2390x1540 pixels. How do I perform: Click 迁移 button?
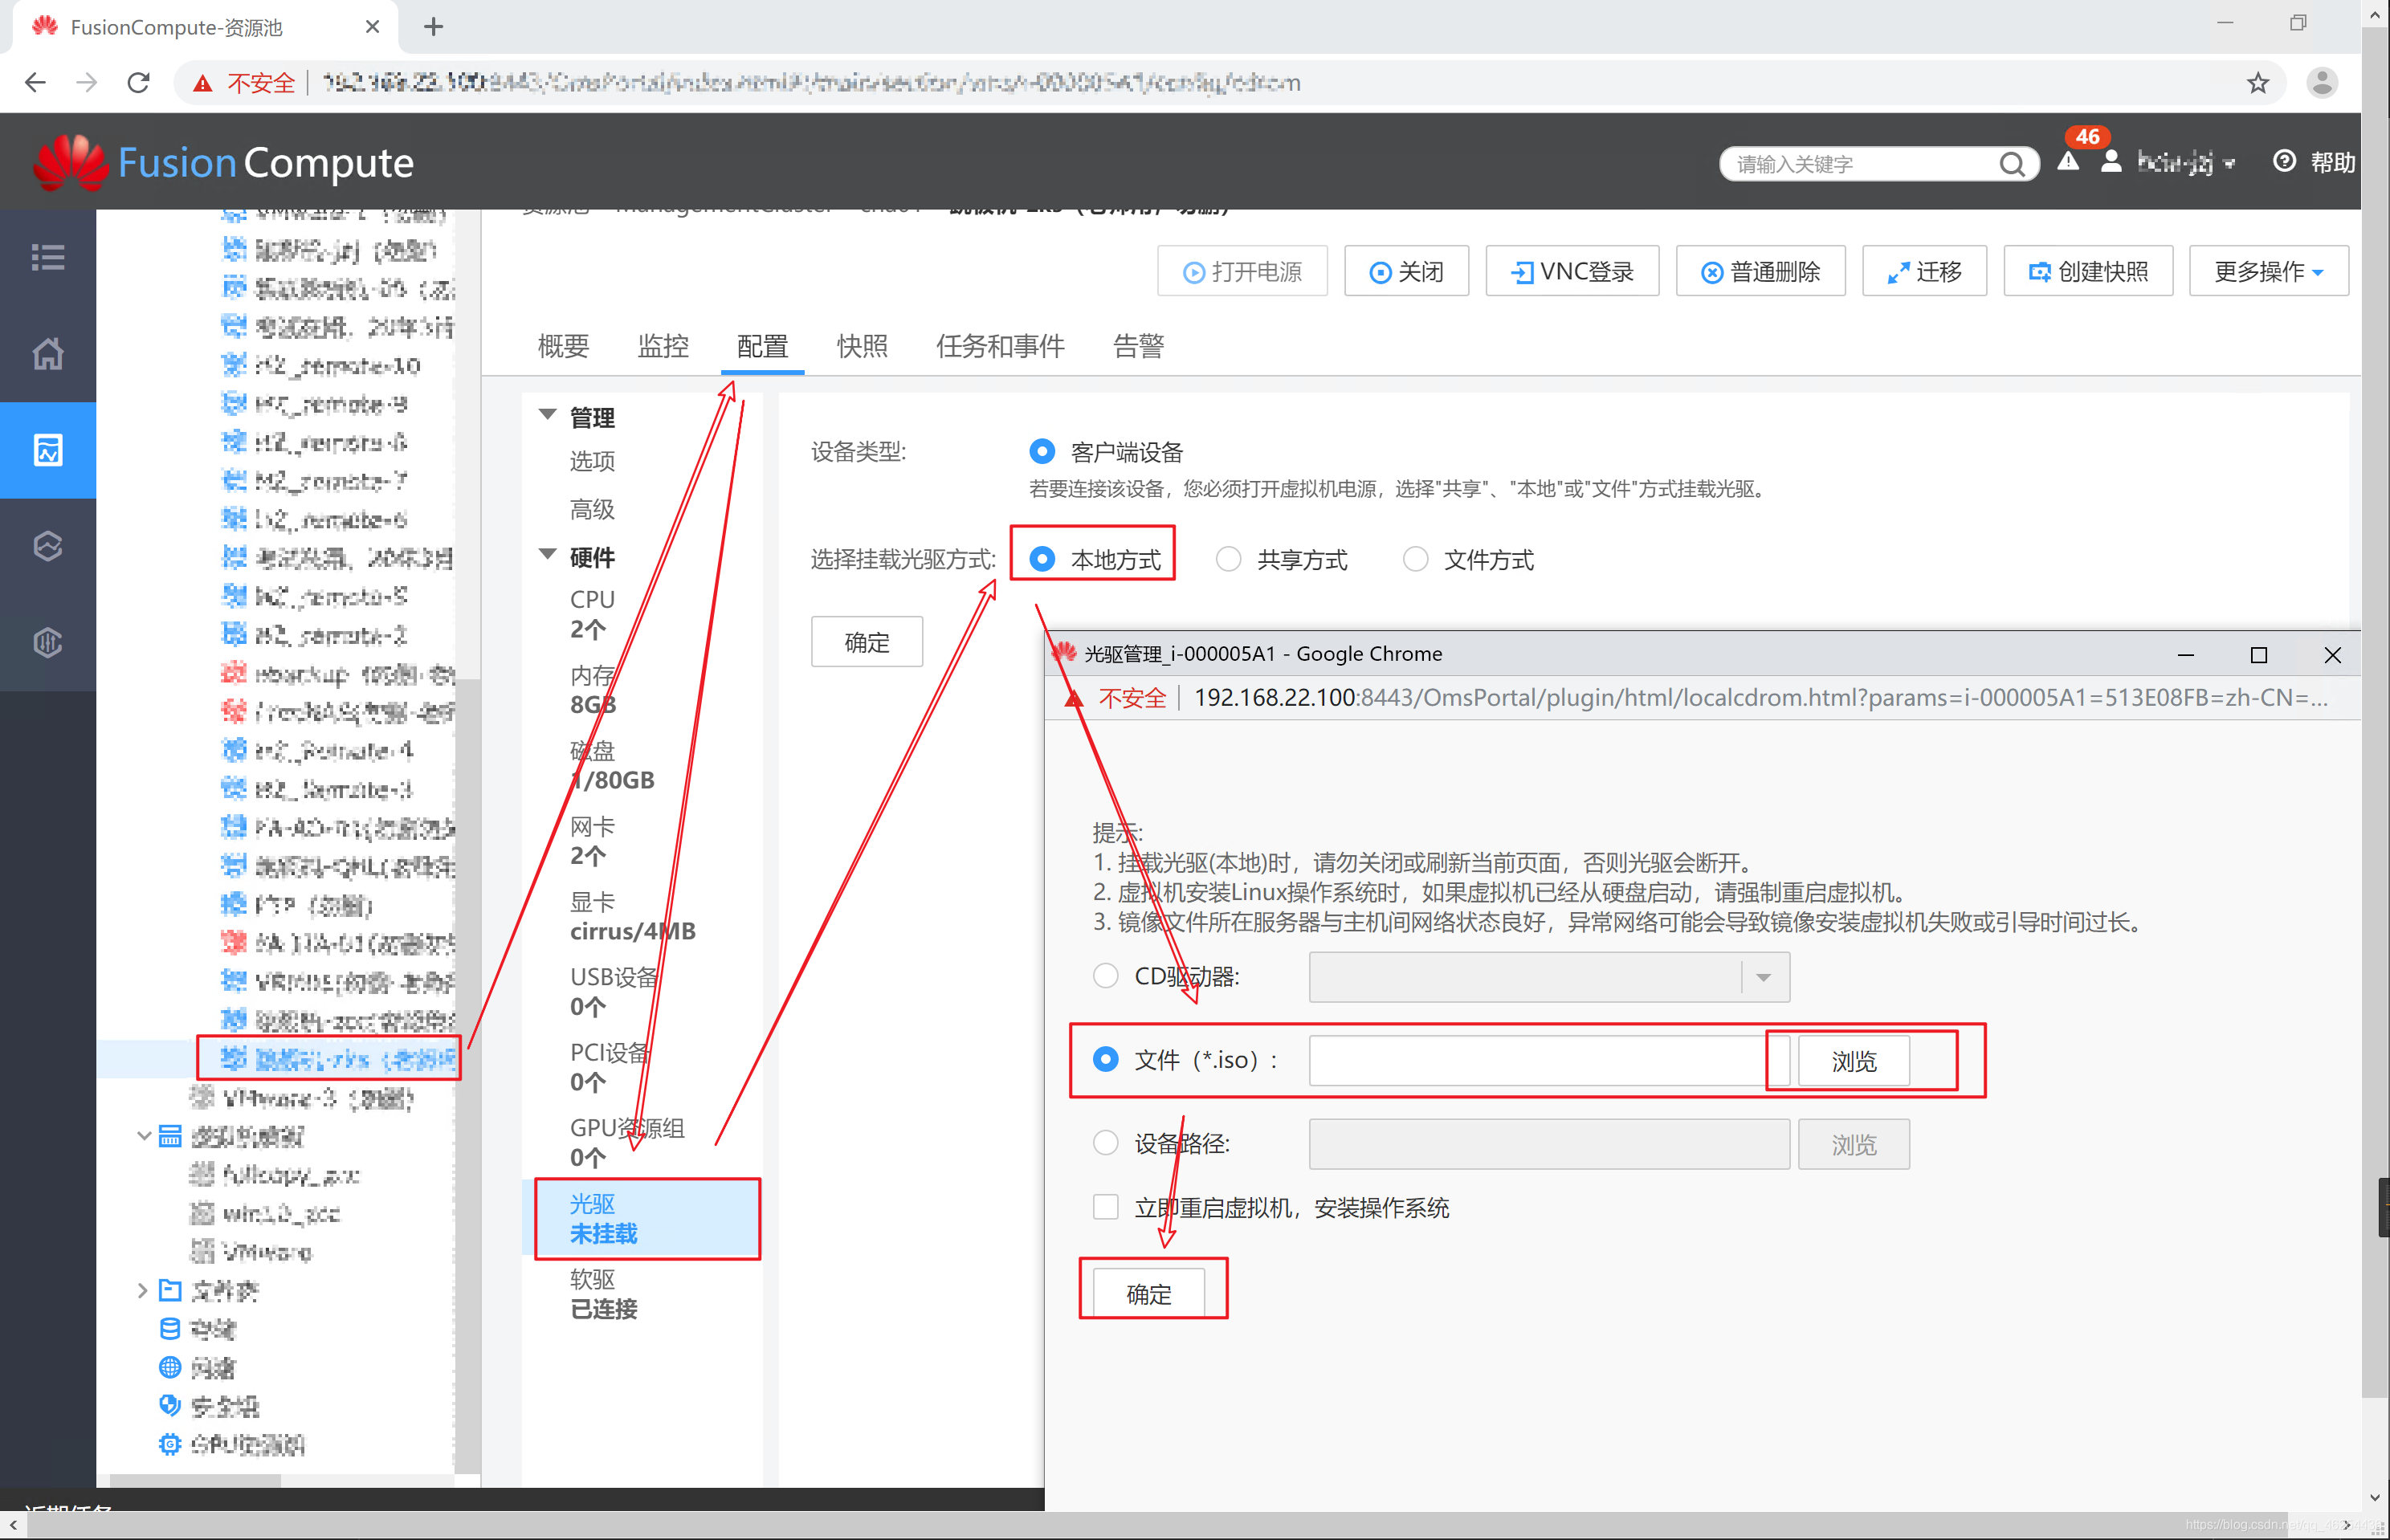(1924, 271)
